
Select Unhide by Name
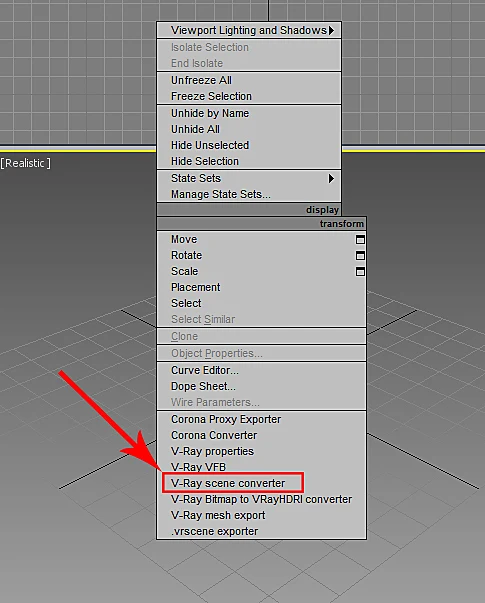point(210,113)
